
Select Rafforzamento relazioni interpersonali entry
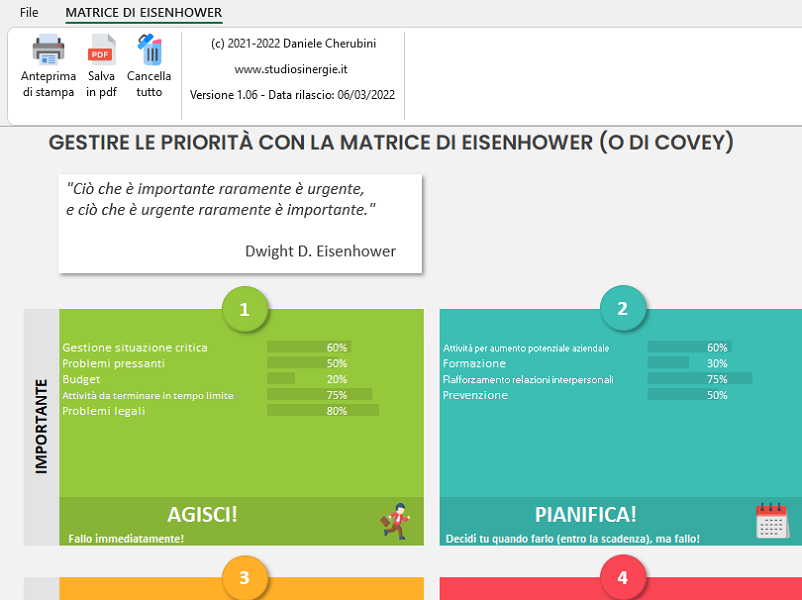[x=528, y=380]
